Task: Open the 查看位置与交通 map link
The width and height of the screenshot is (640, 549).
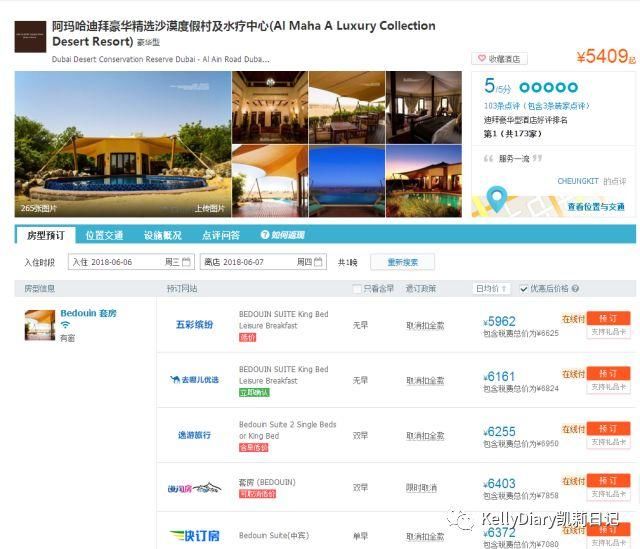Action: (x=596, y=207)
